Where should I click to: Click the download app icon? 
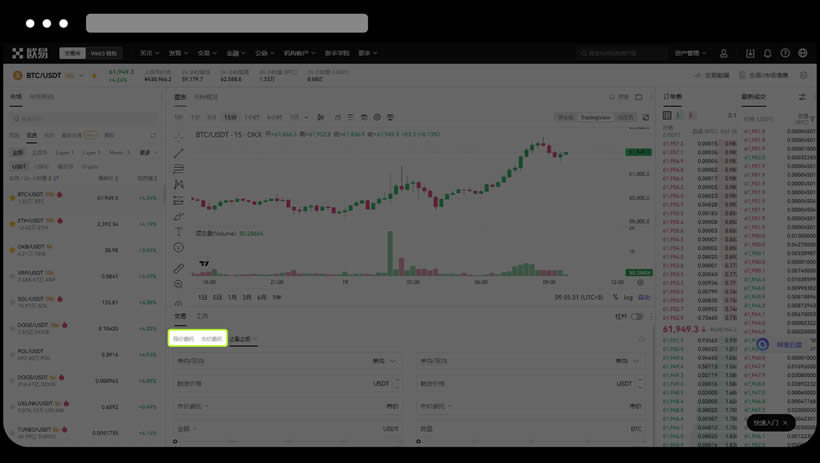click(750, 53)
